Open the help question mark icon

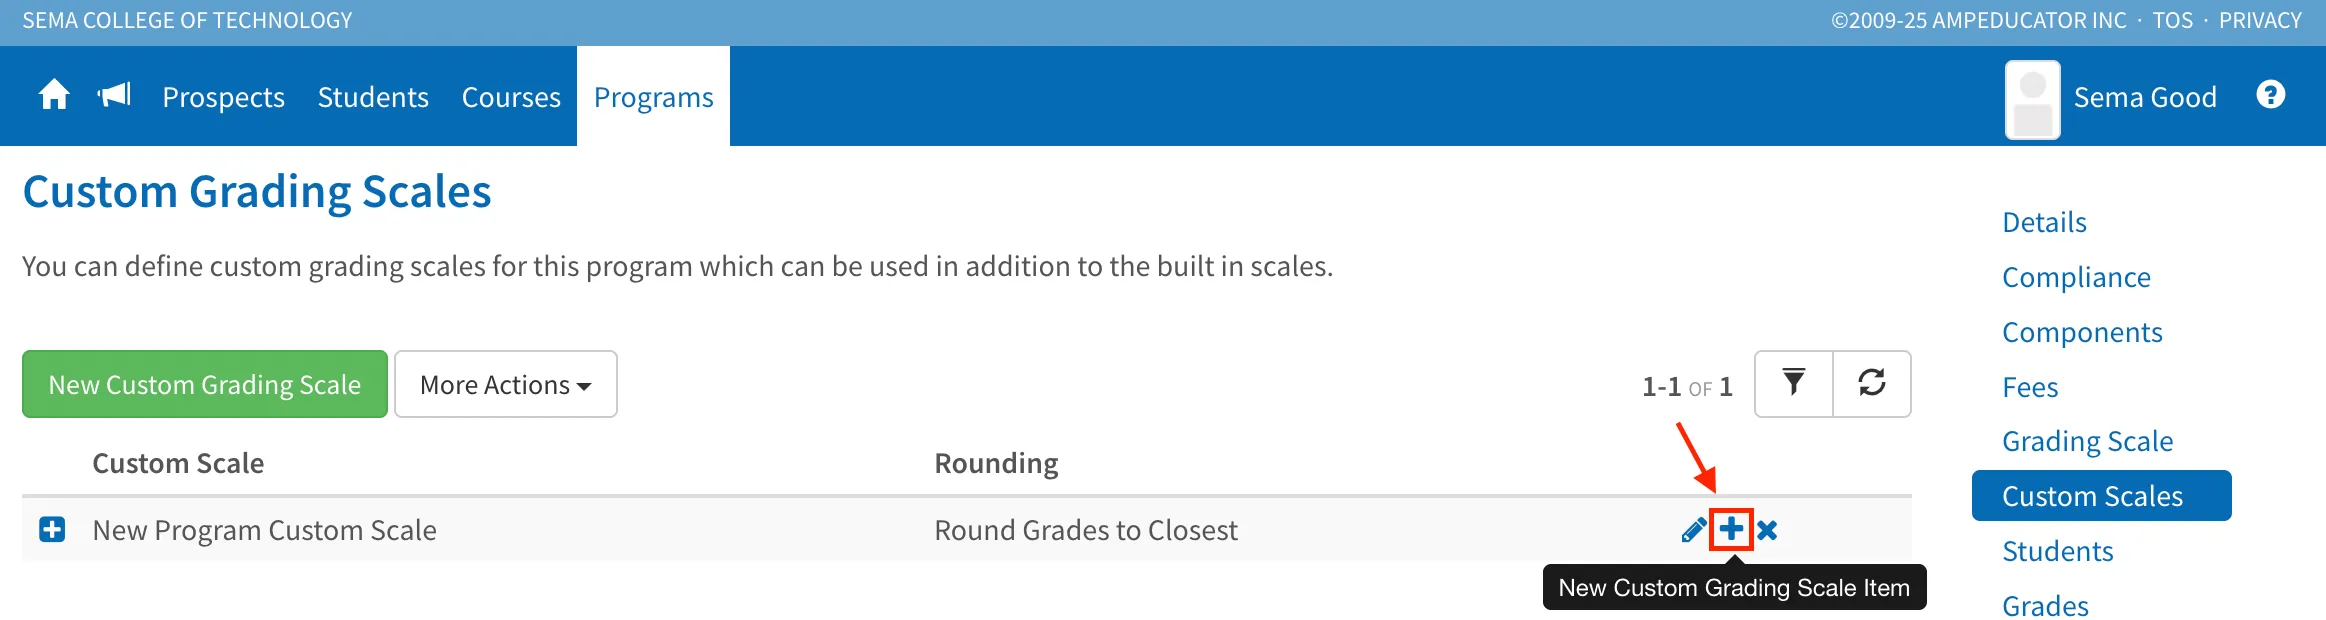[2271, 95]
